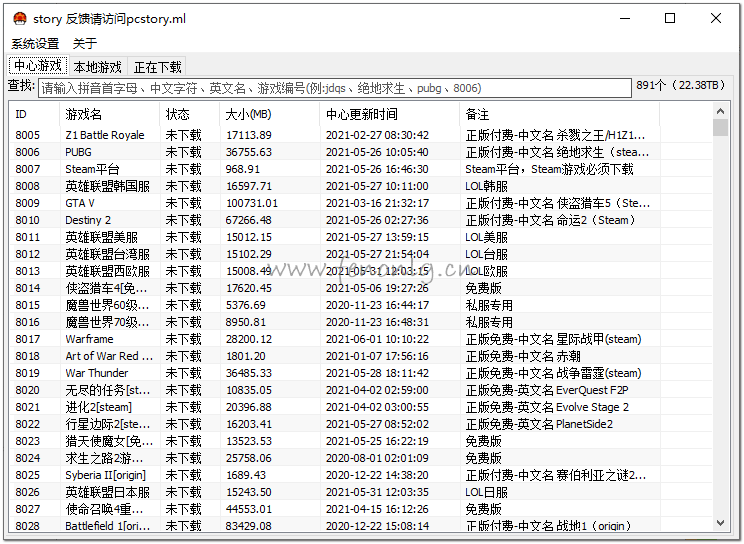
Task: Switch to the 正在下载 tab
Action: [158, 67]
